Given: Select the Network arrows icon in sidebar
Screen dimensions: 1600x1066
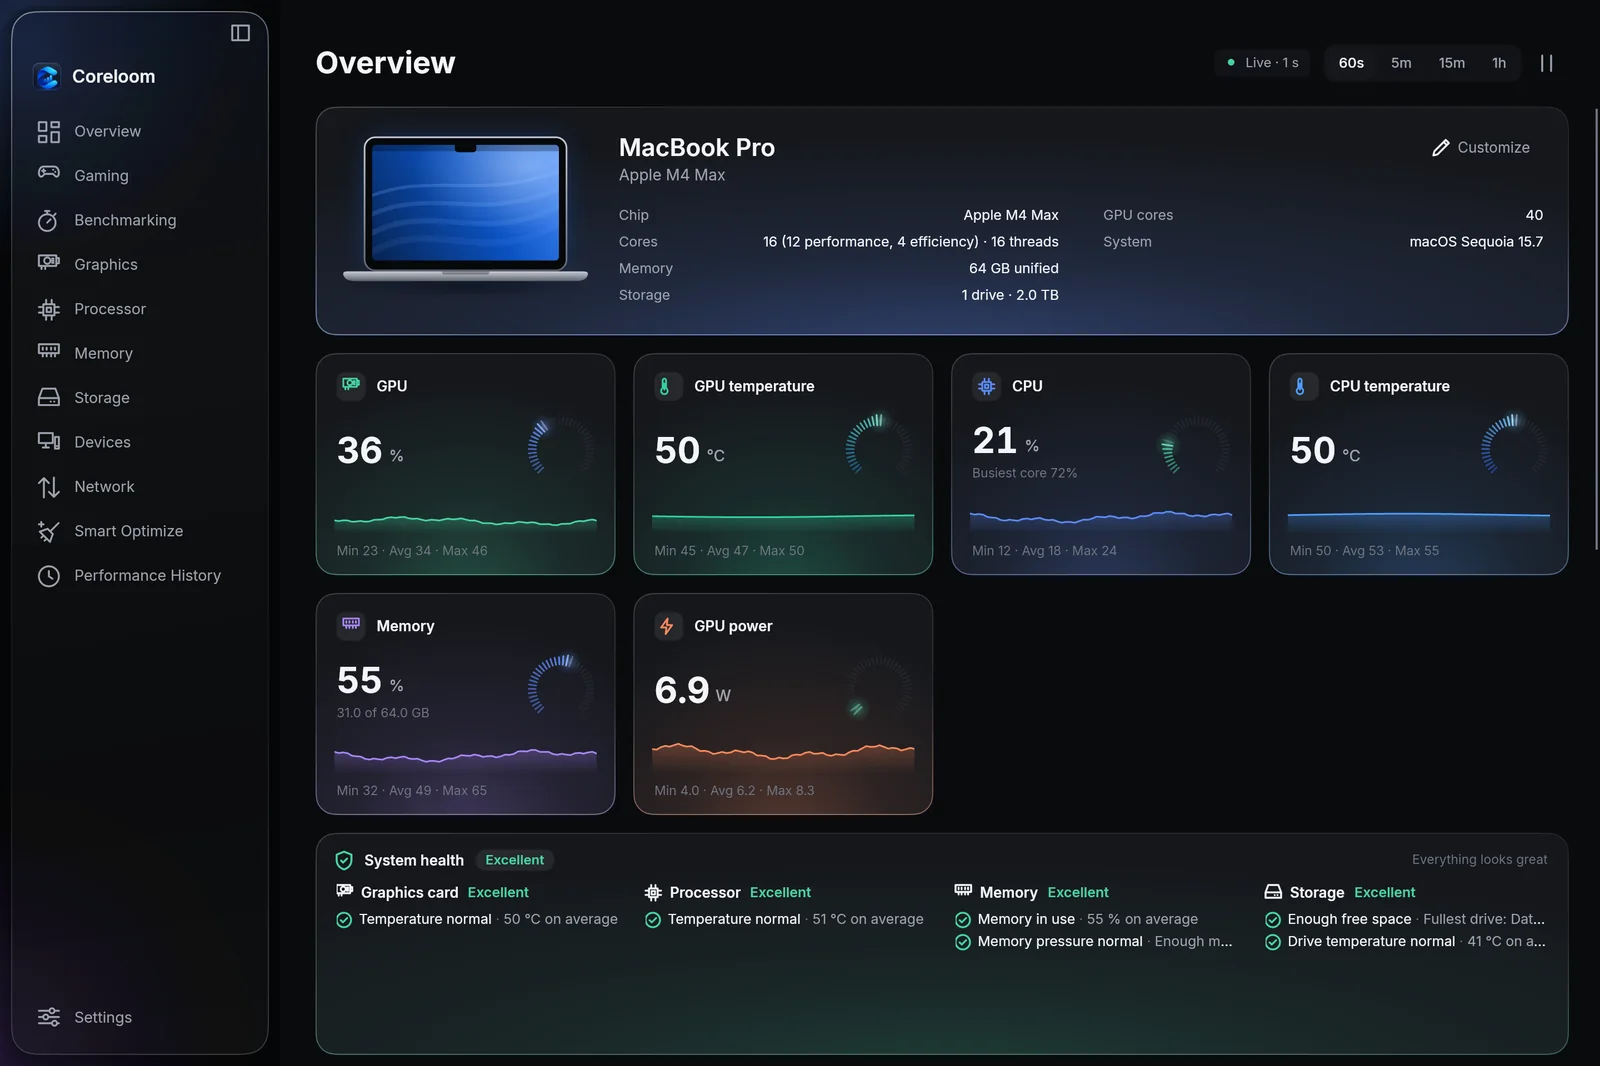Looking at the screenshot, I should point(48,487).
